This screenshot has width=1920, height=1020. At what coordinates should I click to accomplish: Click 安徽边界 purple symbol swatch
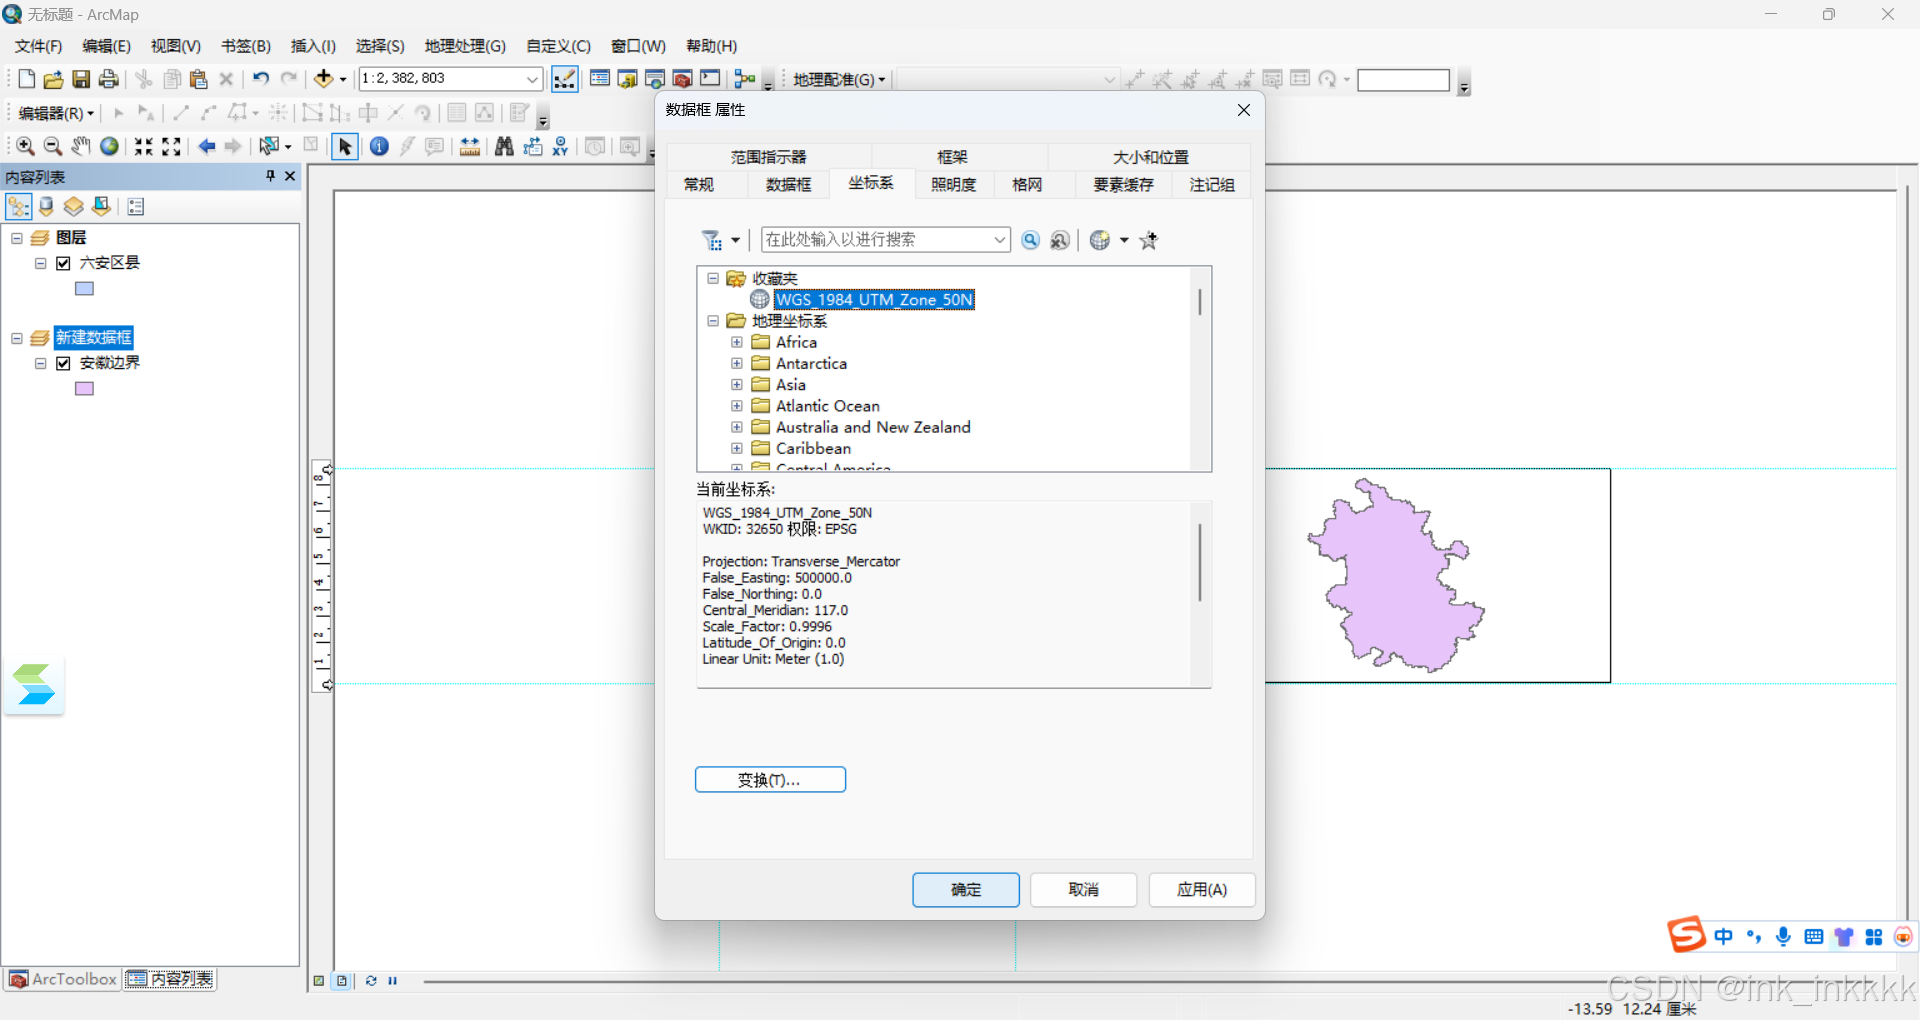(85, 389)
